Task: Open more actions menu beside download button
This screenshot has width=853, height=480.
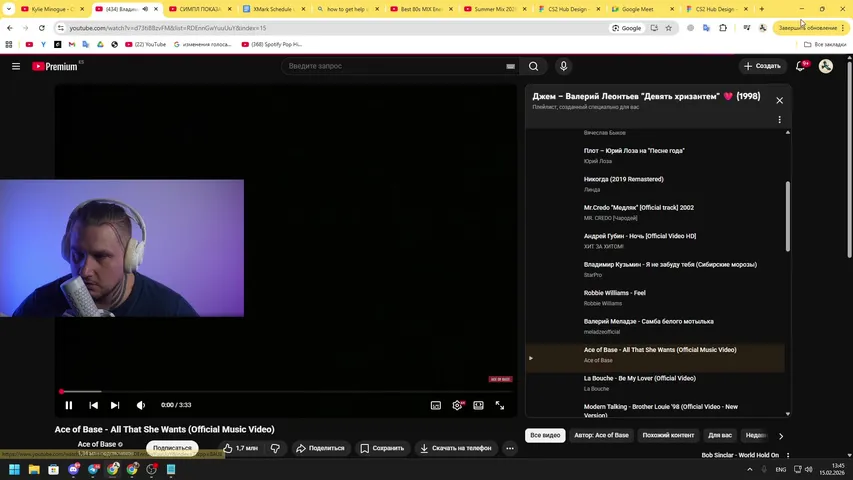Action: pyautogui.click(x=510, y=448)
